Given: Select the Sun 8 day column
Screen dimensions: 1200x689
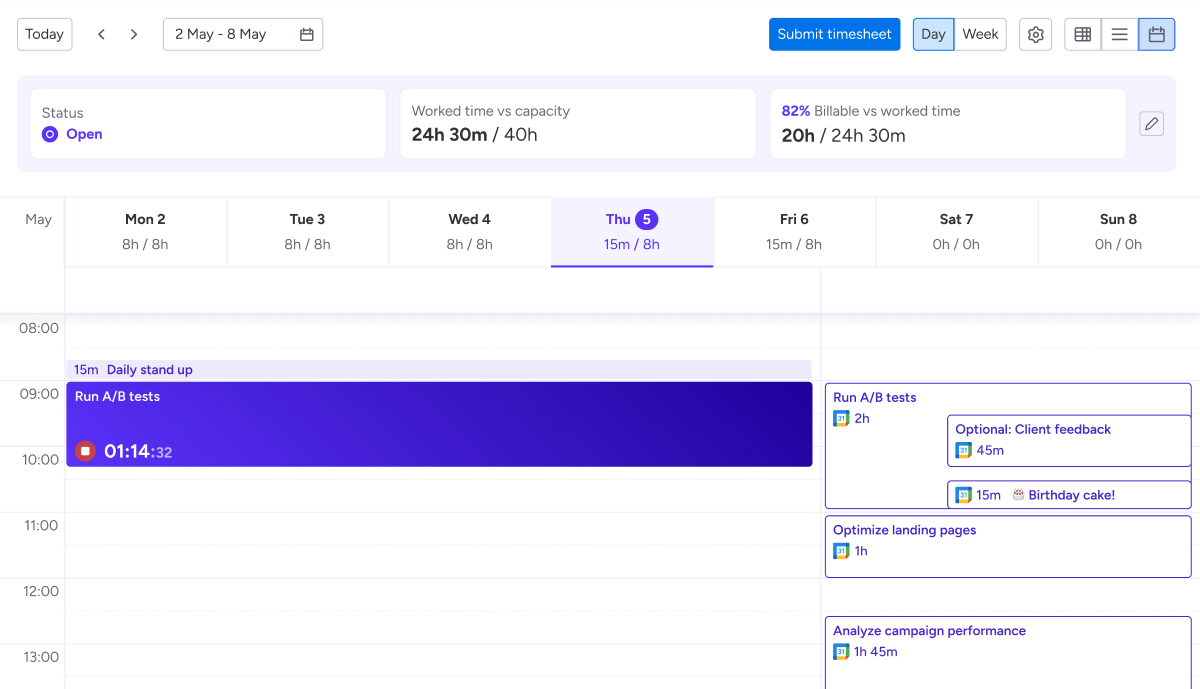Looking at the screenshot, I should pyautogui.click(x=1118, y=232).
